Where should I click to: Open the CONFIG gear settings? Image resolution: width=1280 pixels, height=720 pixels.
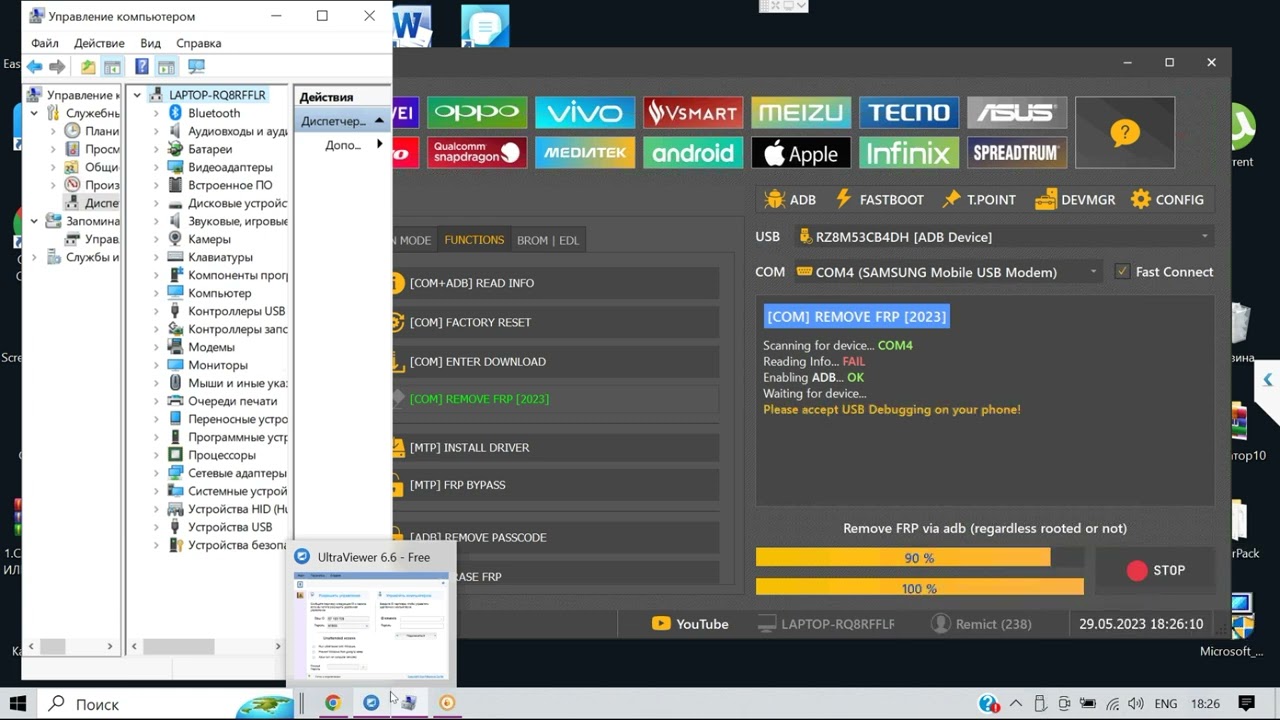point(1167,199)
